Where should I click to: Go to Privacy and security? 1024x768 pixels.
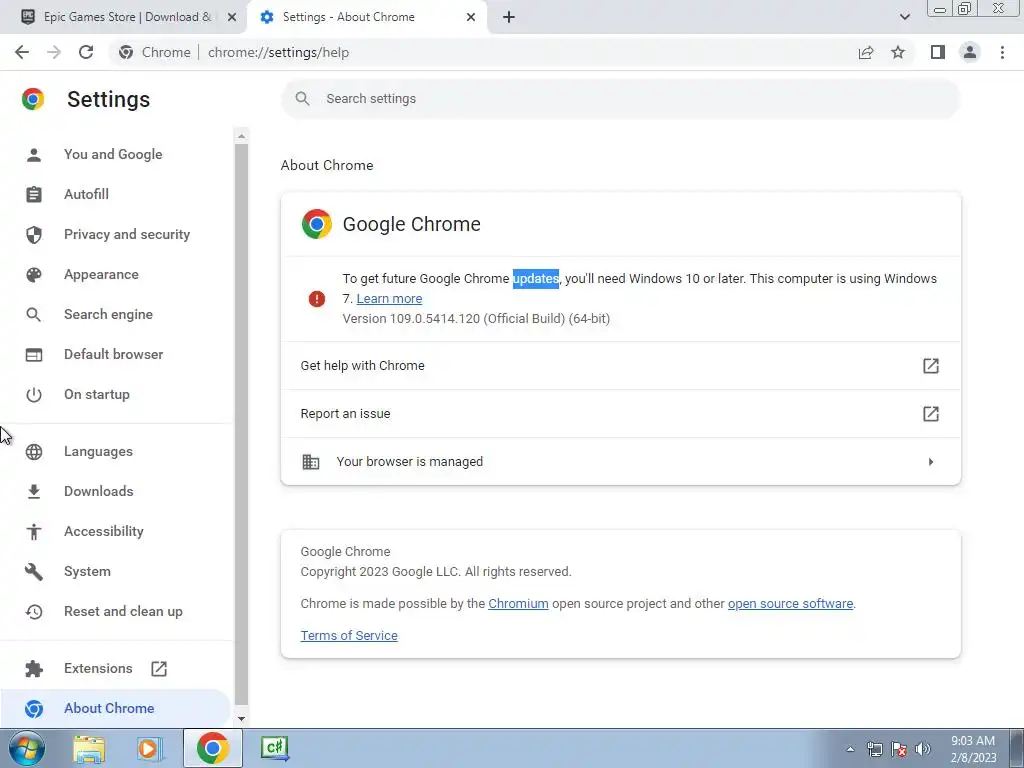tap(127, 234)
